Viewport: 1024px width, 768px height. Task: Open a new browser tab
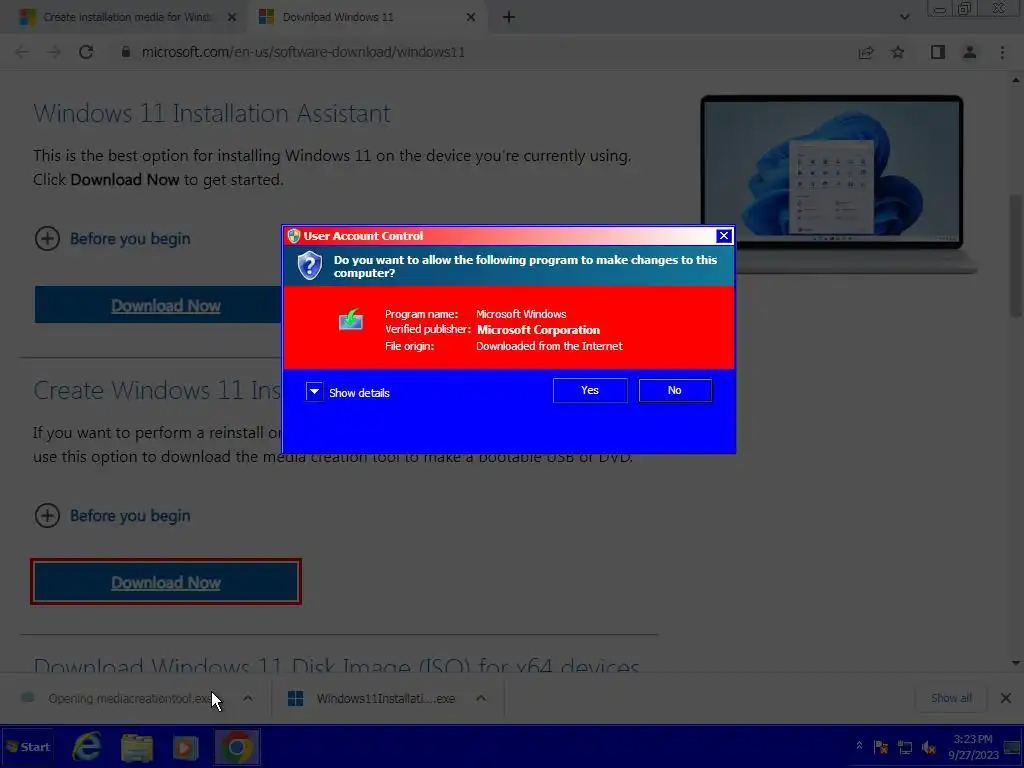(509, 18)
